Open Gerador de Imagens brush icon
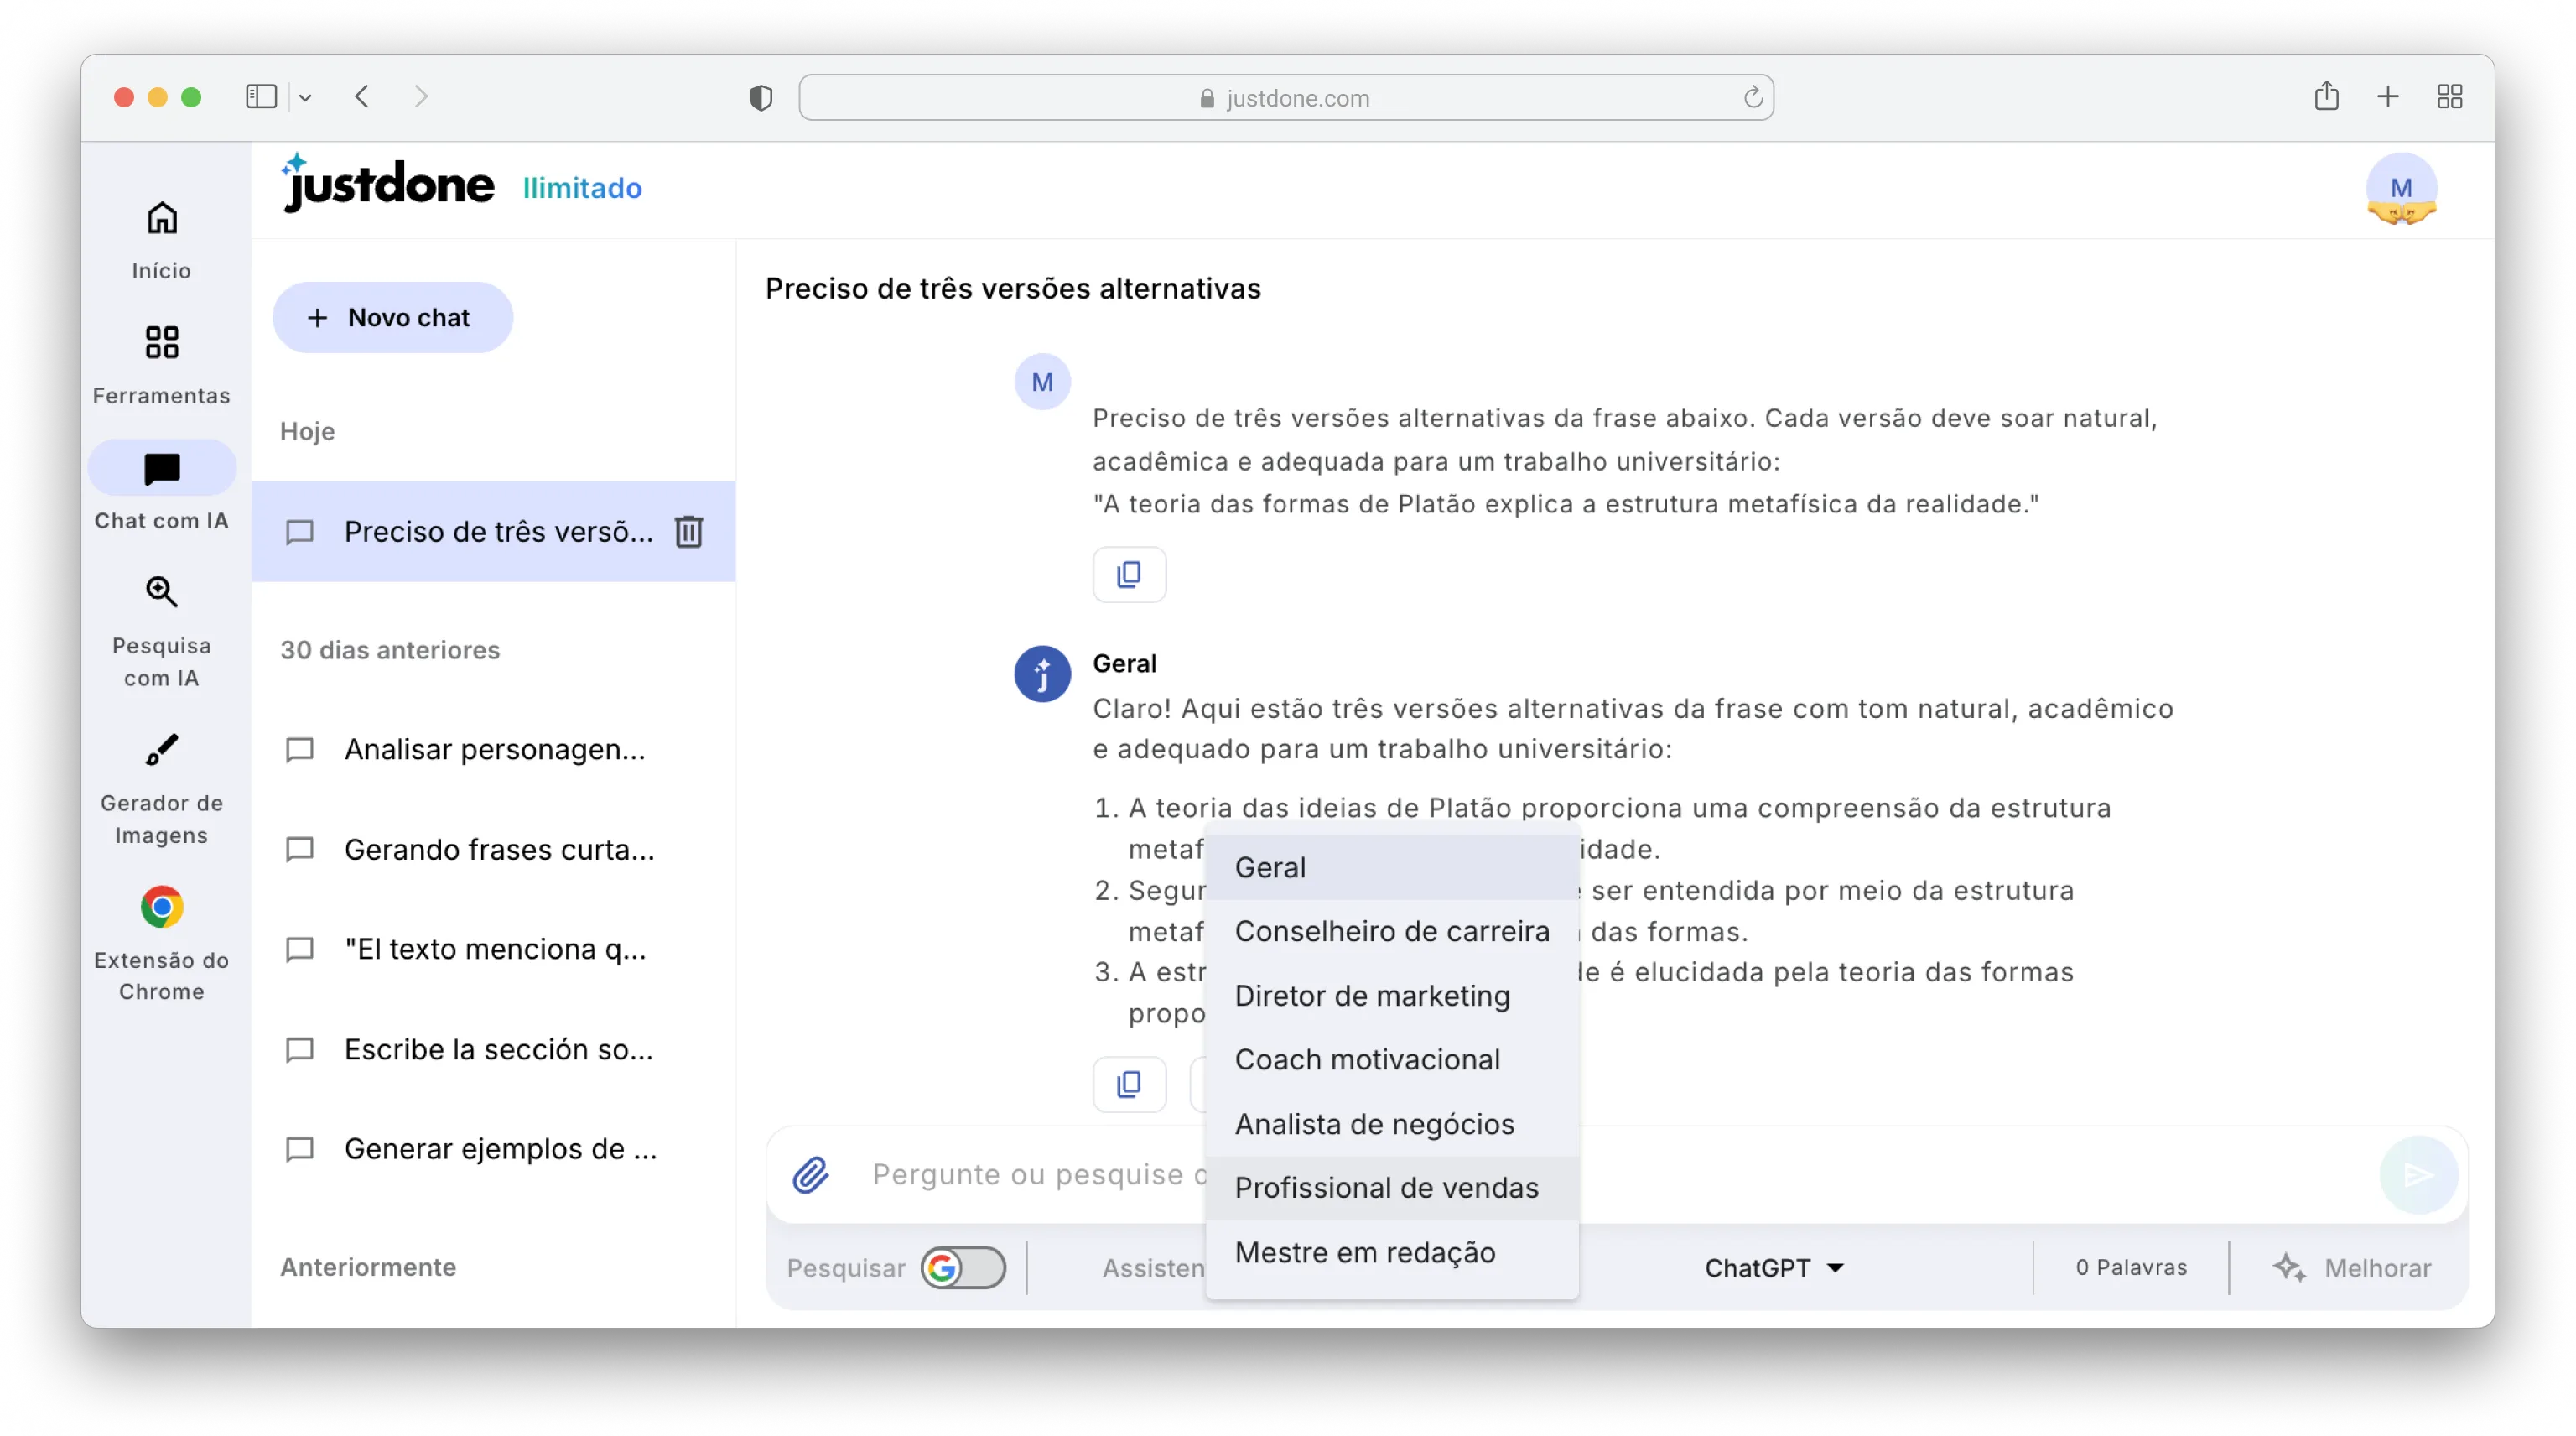 [x=161, y=750]
